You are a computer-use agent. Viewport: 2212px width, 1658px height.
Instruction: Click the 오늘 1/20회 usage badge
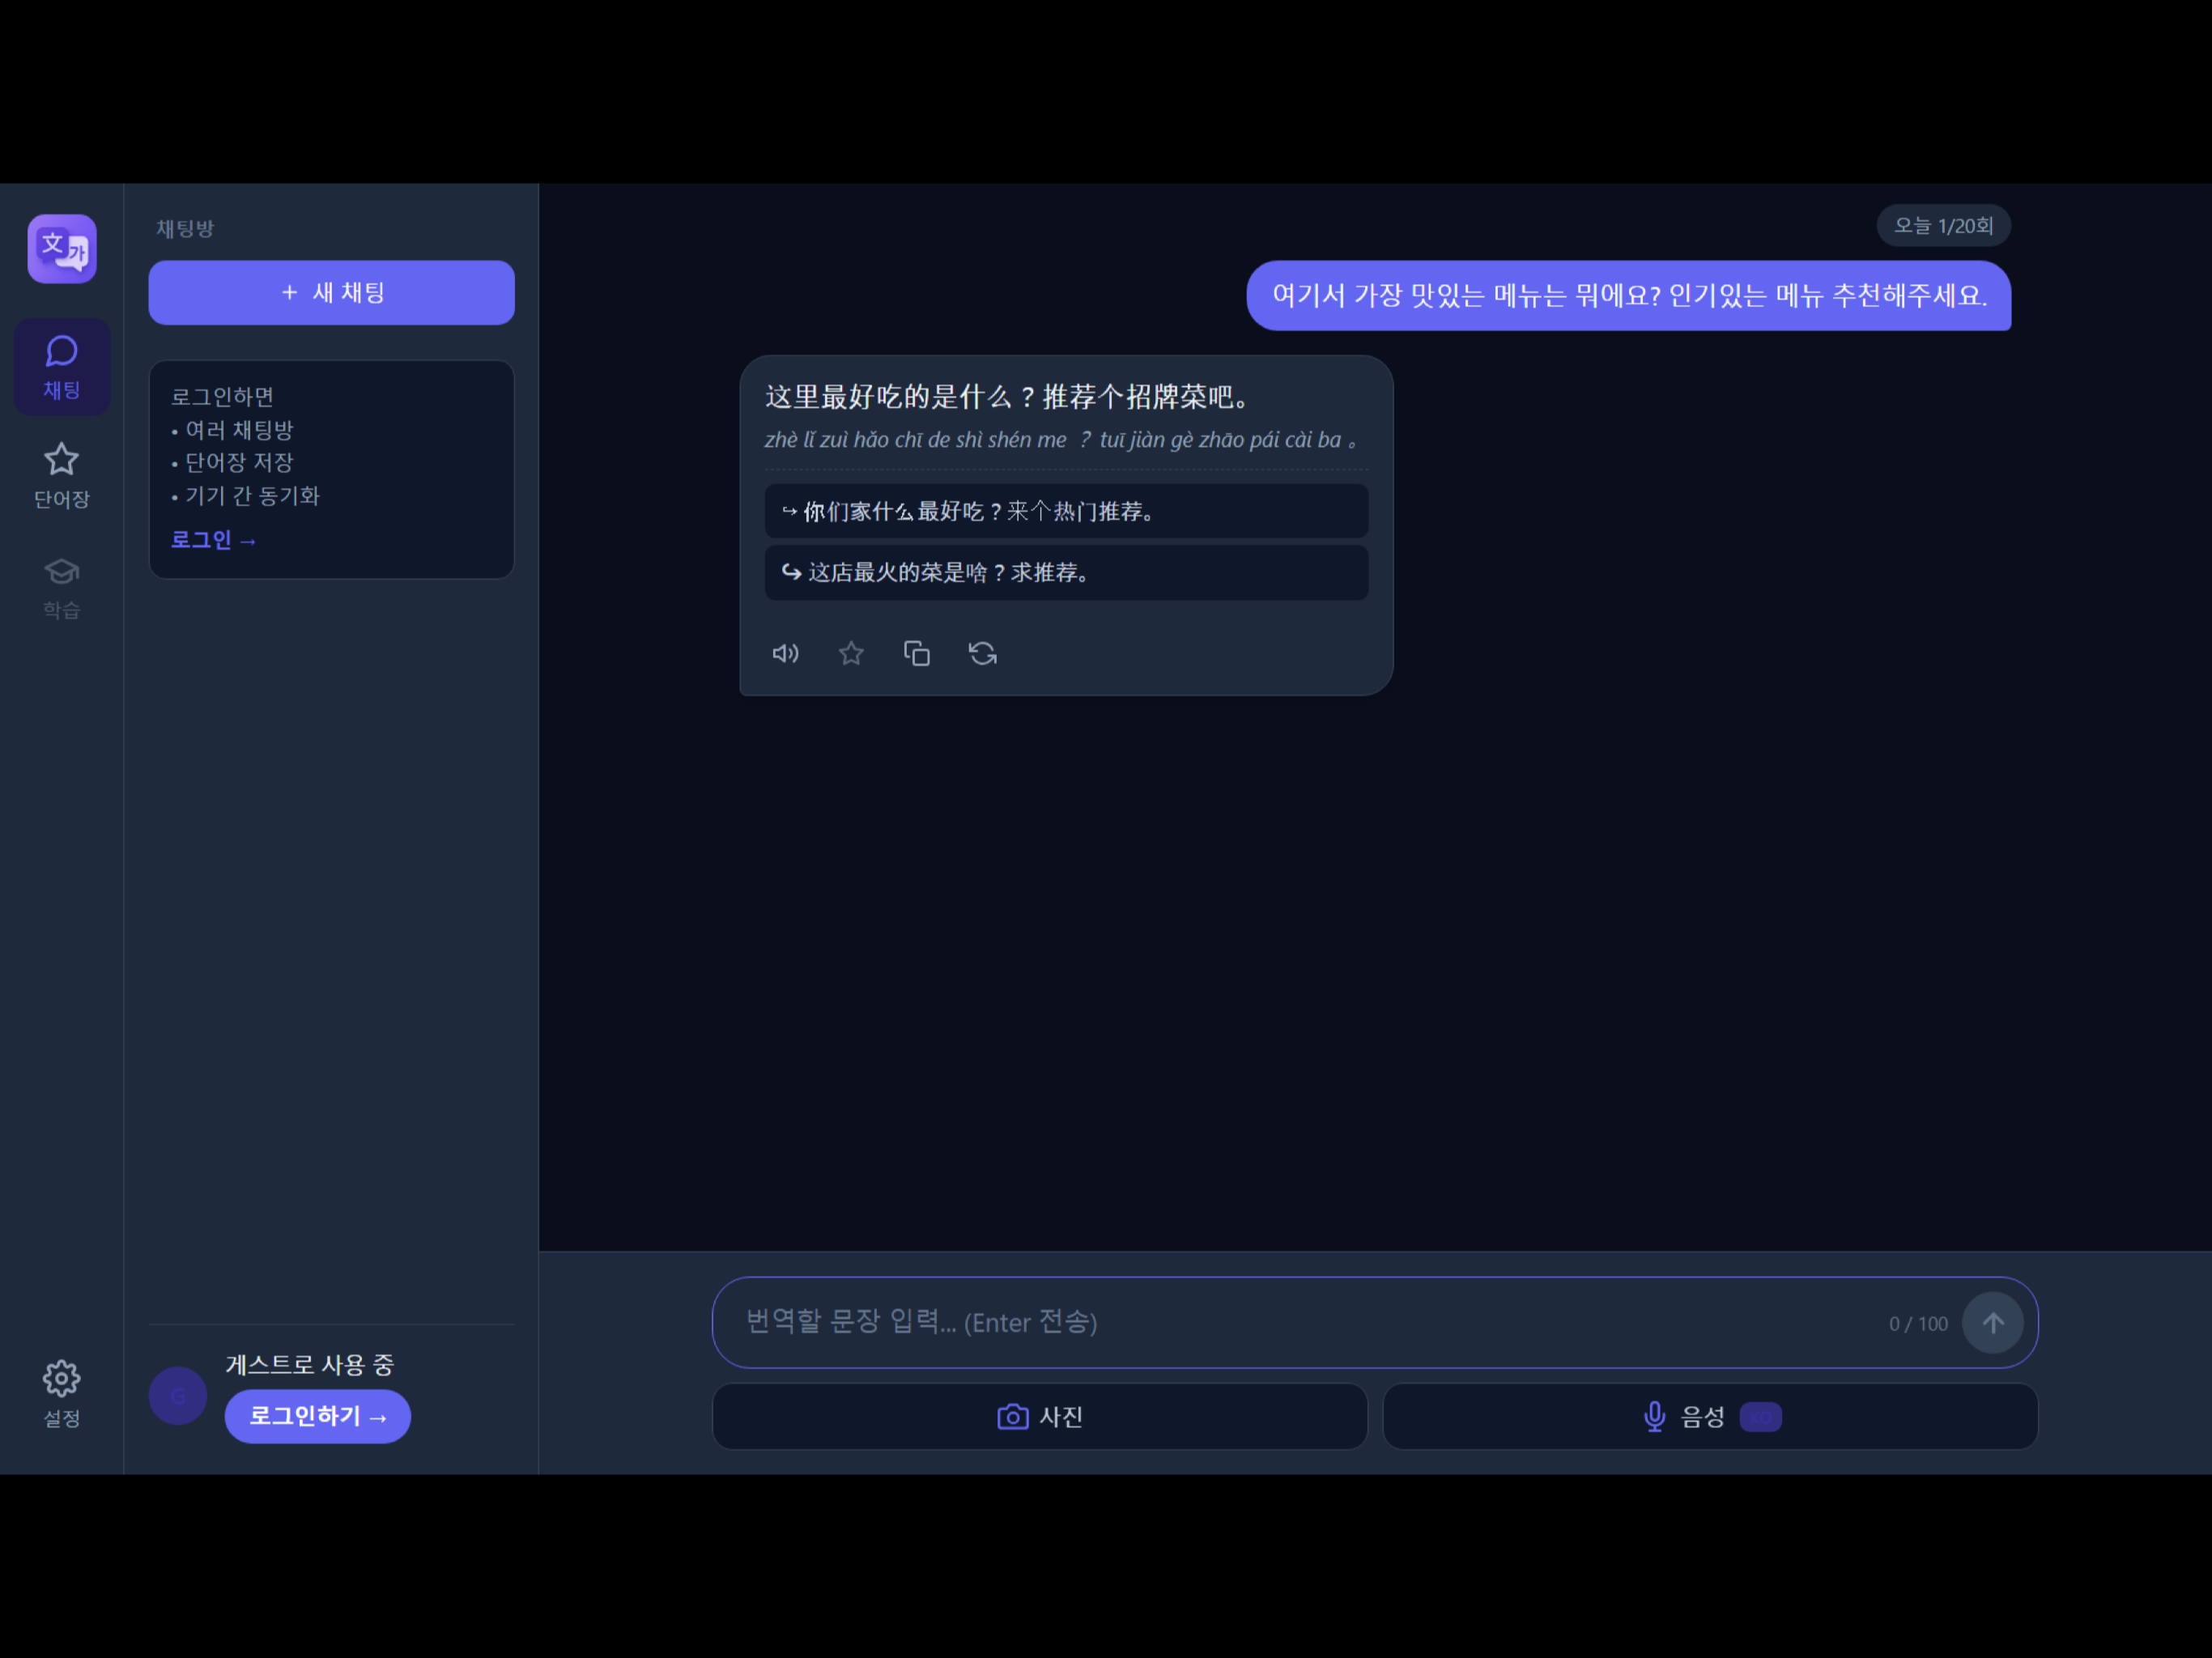1944,226
